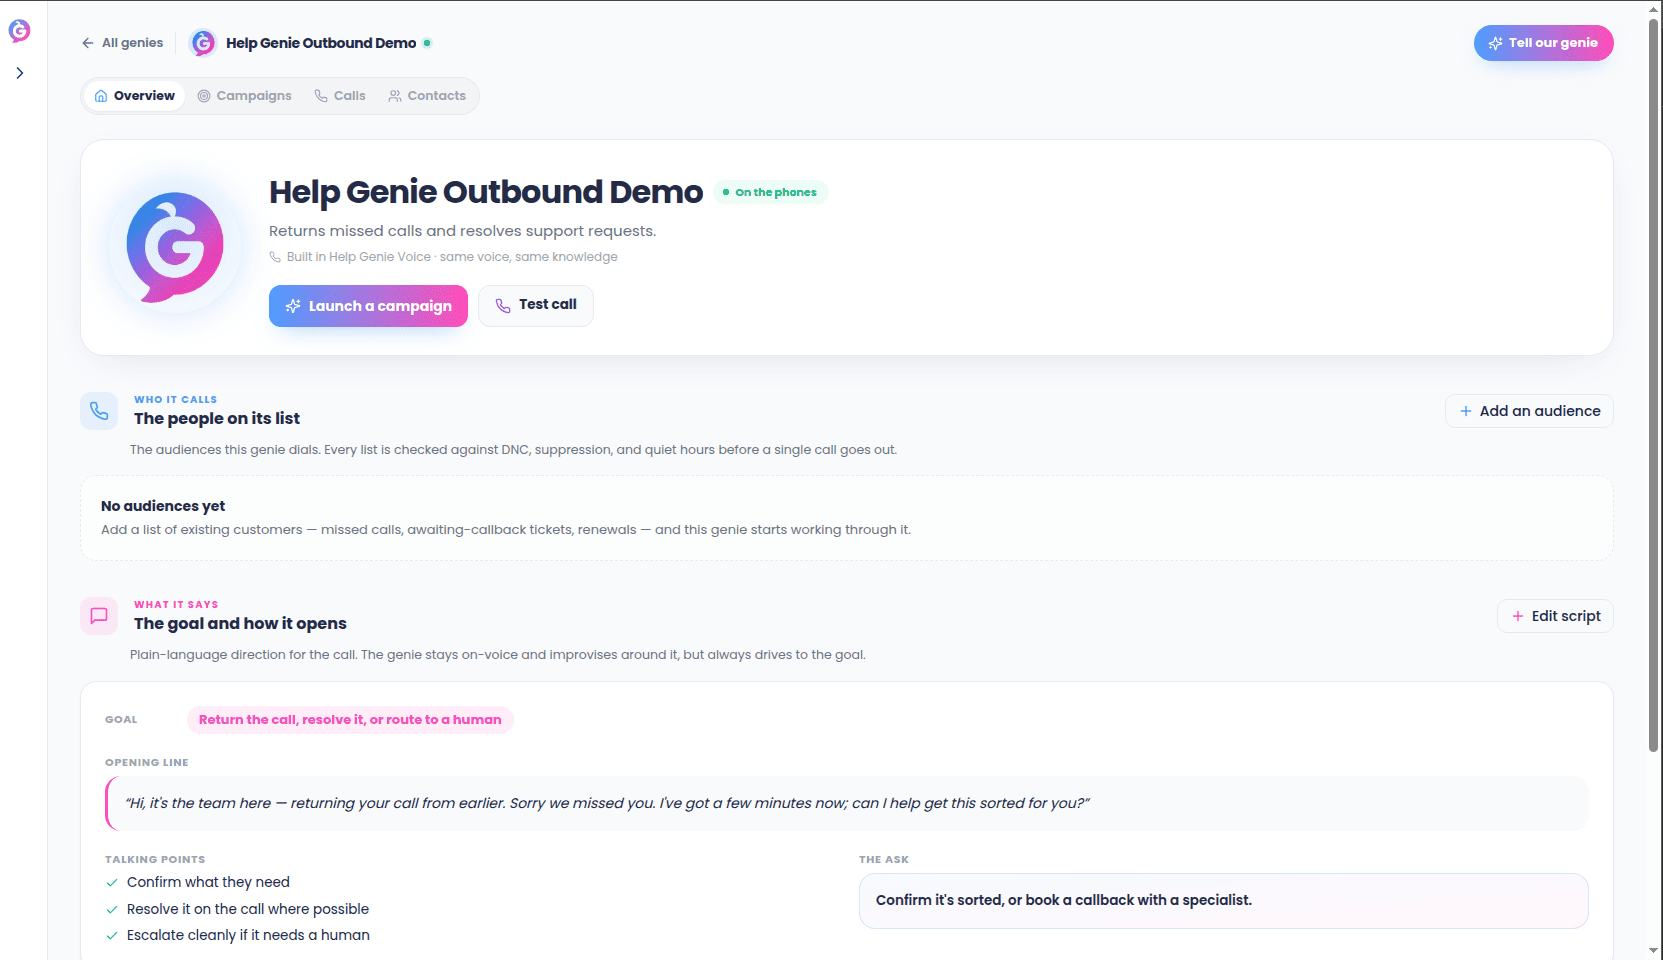Viewport: 1663px width, 960px height.
Task: Click the speech bubble icon beside What it says
Action: click(x=99, y=616)
